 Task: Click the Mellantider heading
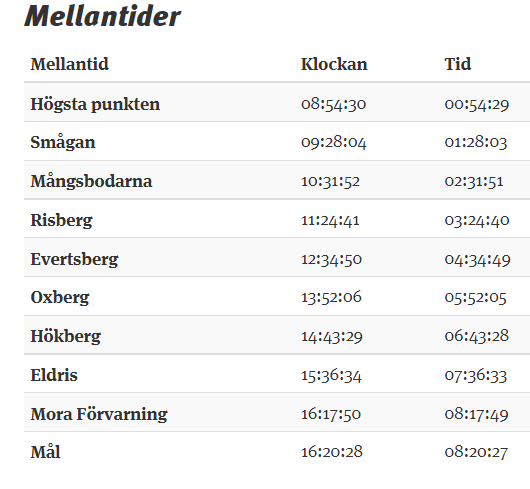(x=103, y=16)
